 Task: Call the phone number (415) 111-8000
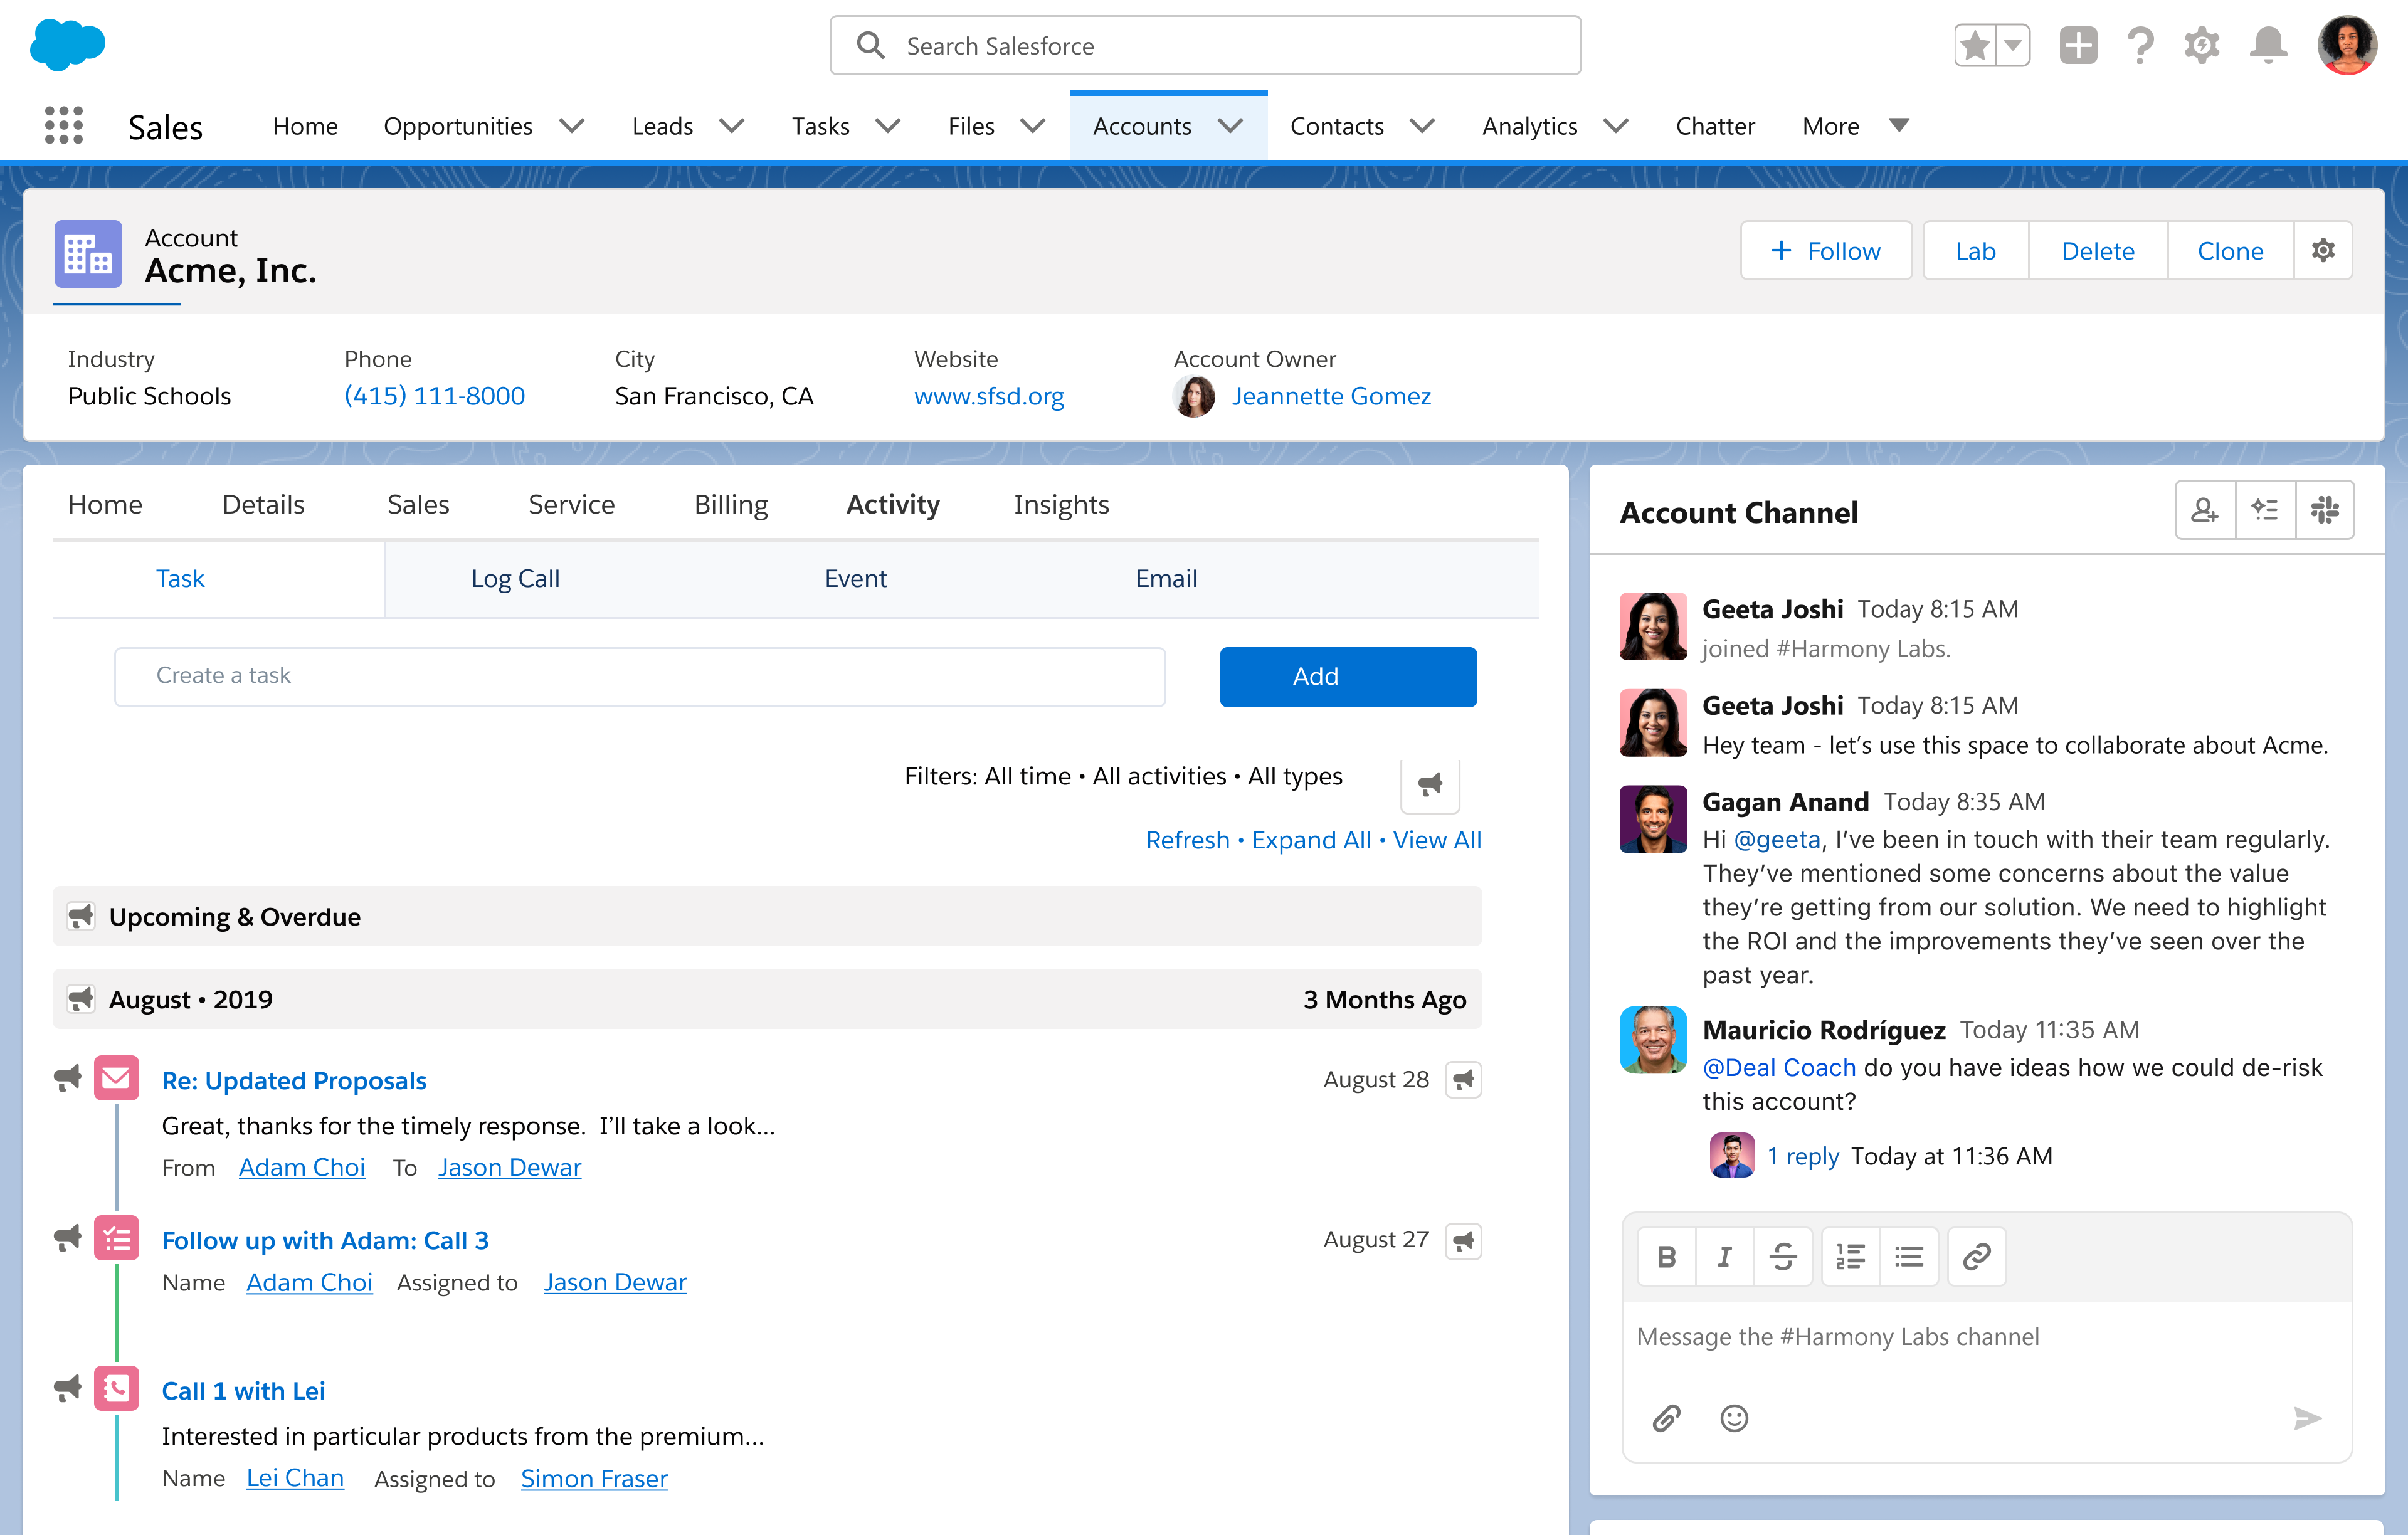(434, 396)
